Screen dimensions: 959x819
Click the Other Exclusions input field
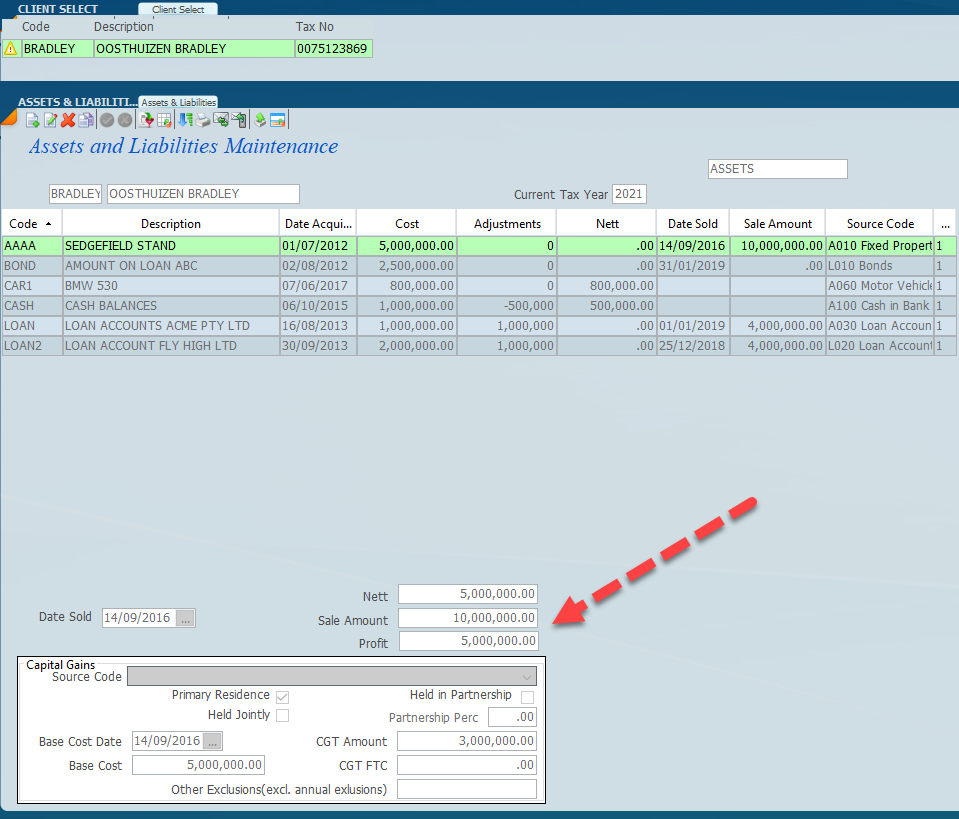point(467,789)
